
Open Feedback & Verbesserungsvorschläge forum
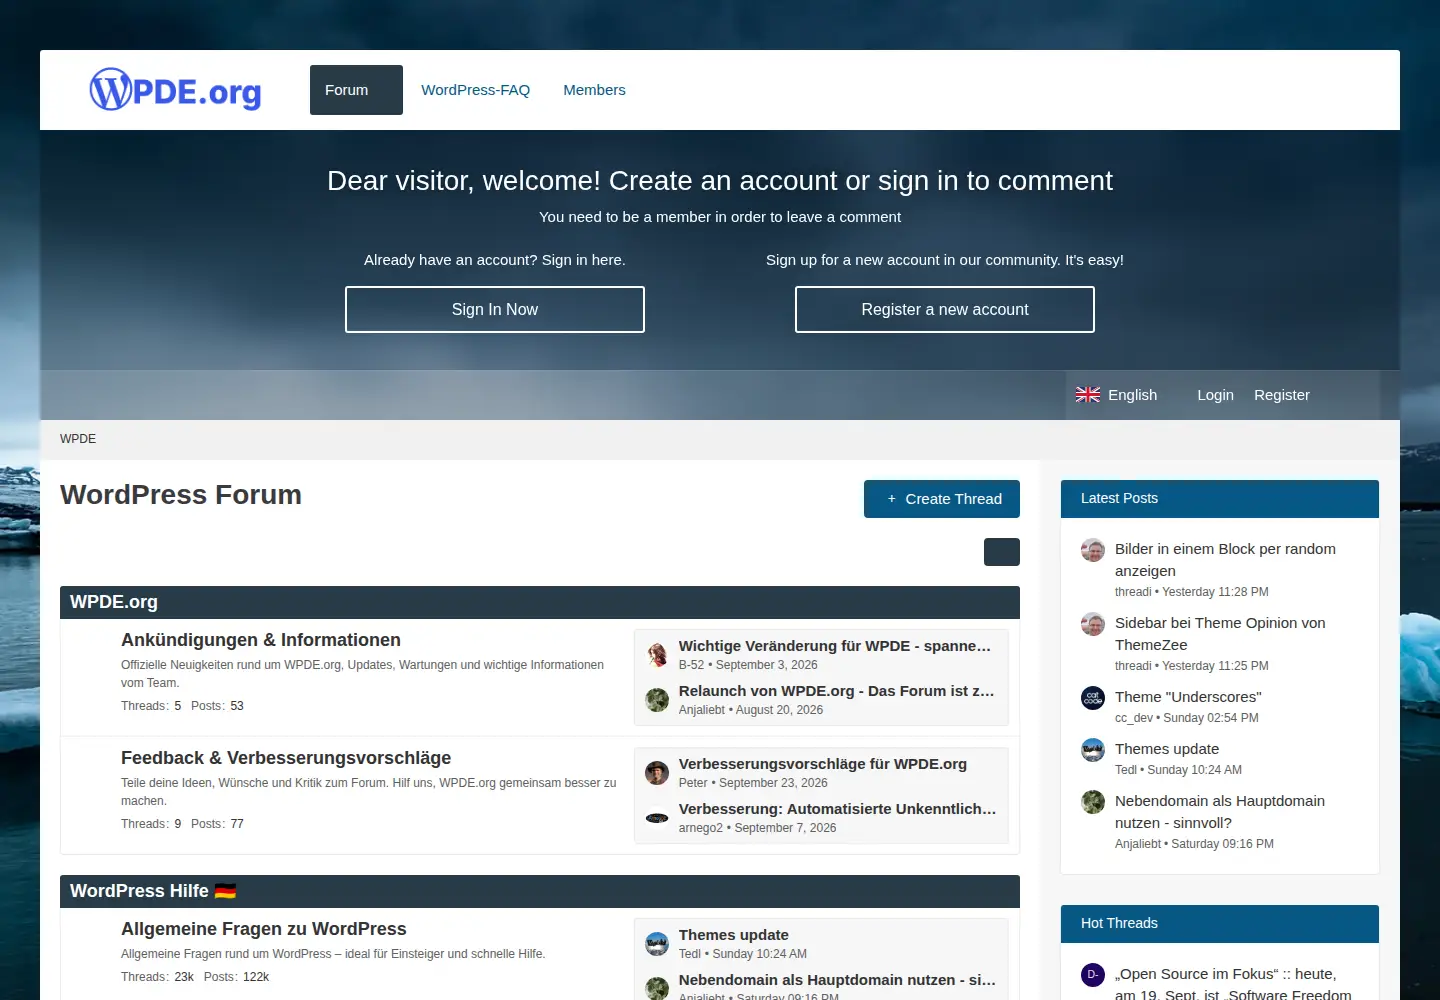click(286, 758)
